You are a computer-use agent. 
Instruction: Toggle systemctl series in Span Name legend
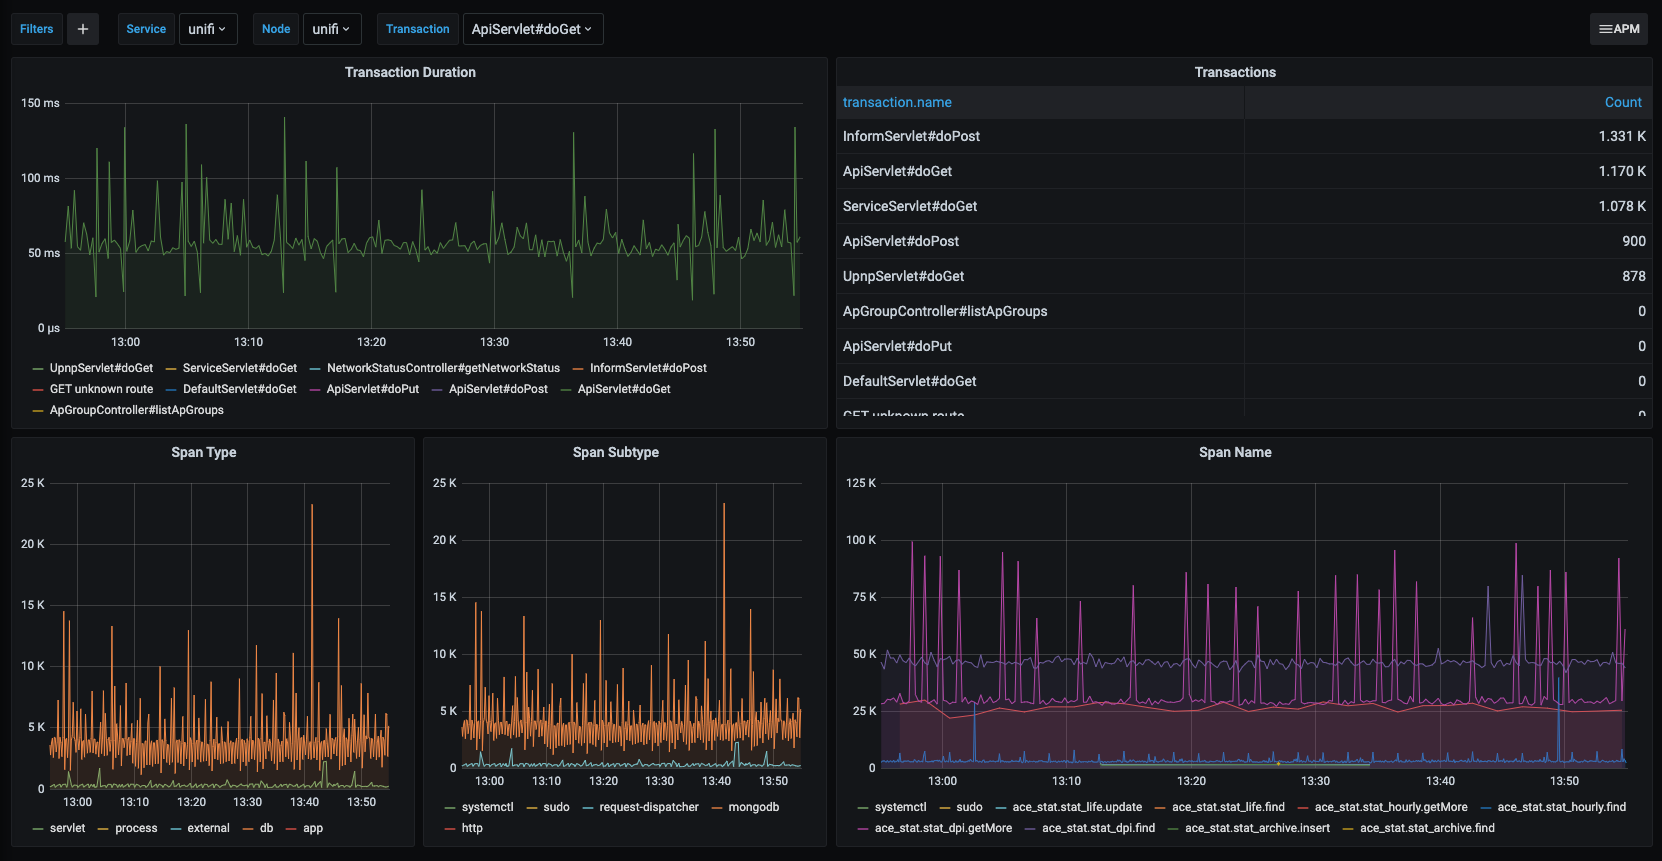tap(901, 807)
